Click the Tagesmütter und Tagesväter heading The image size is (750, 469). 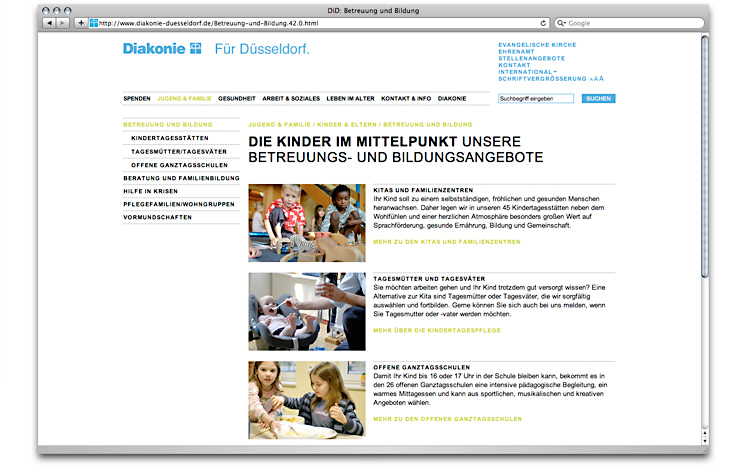tap(429, 279)
